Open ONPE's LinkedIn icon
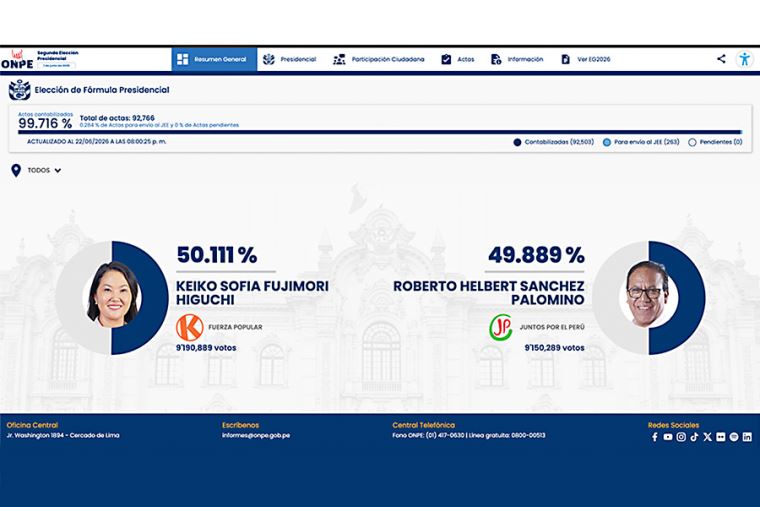760x507 pixels. 747,437
